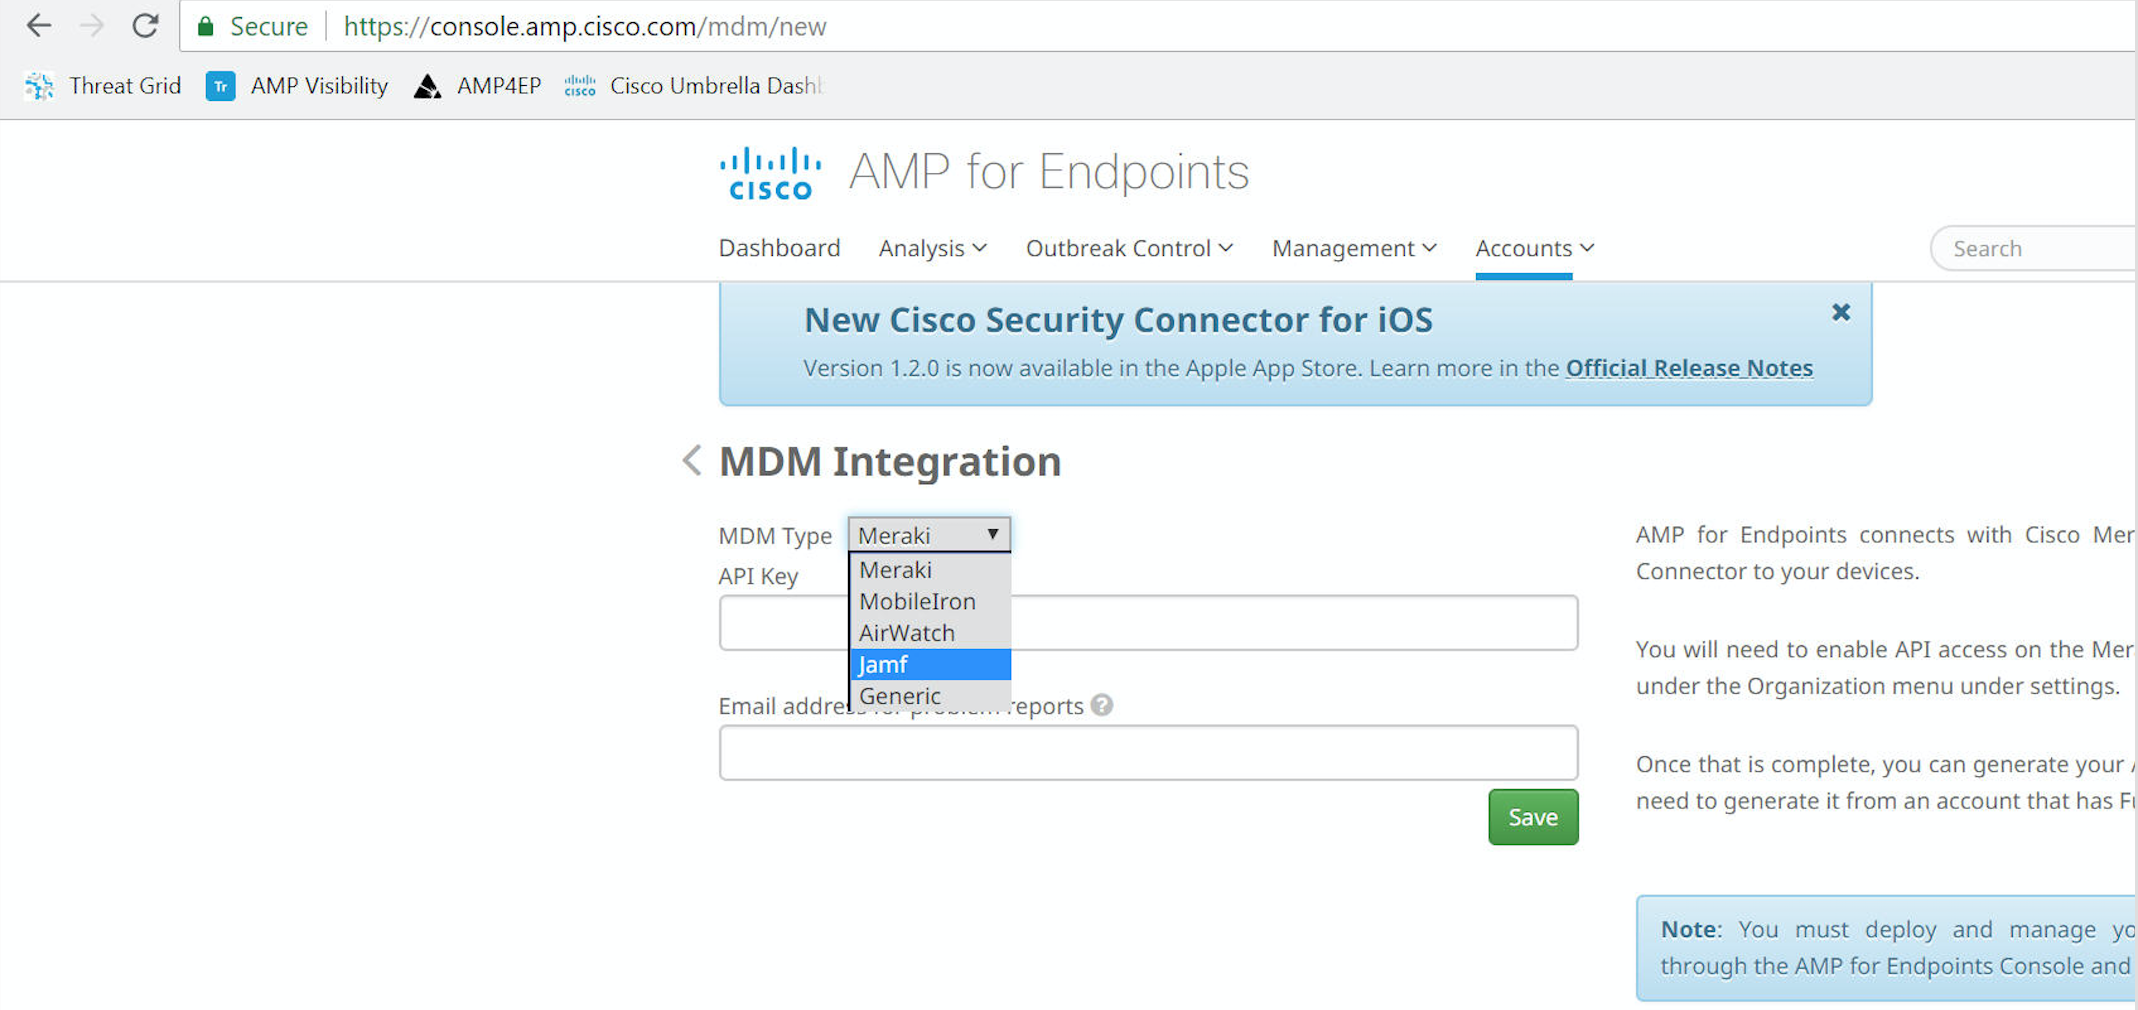Open the Management dropdown menu
The image size is (2138, 1010).
click(x=1353, y=248)
